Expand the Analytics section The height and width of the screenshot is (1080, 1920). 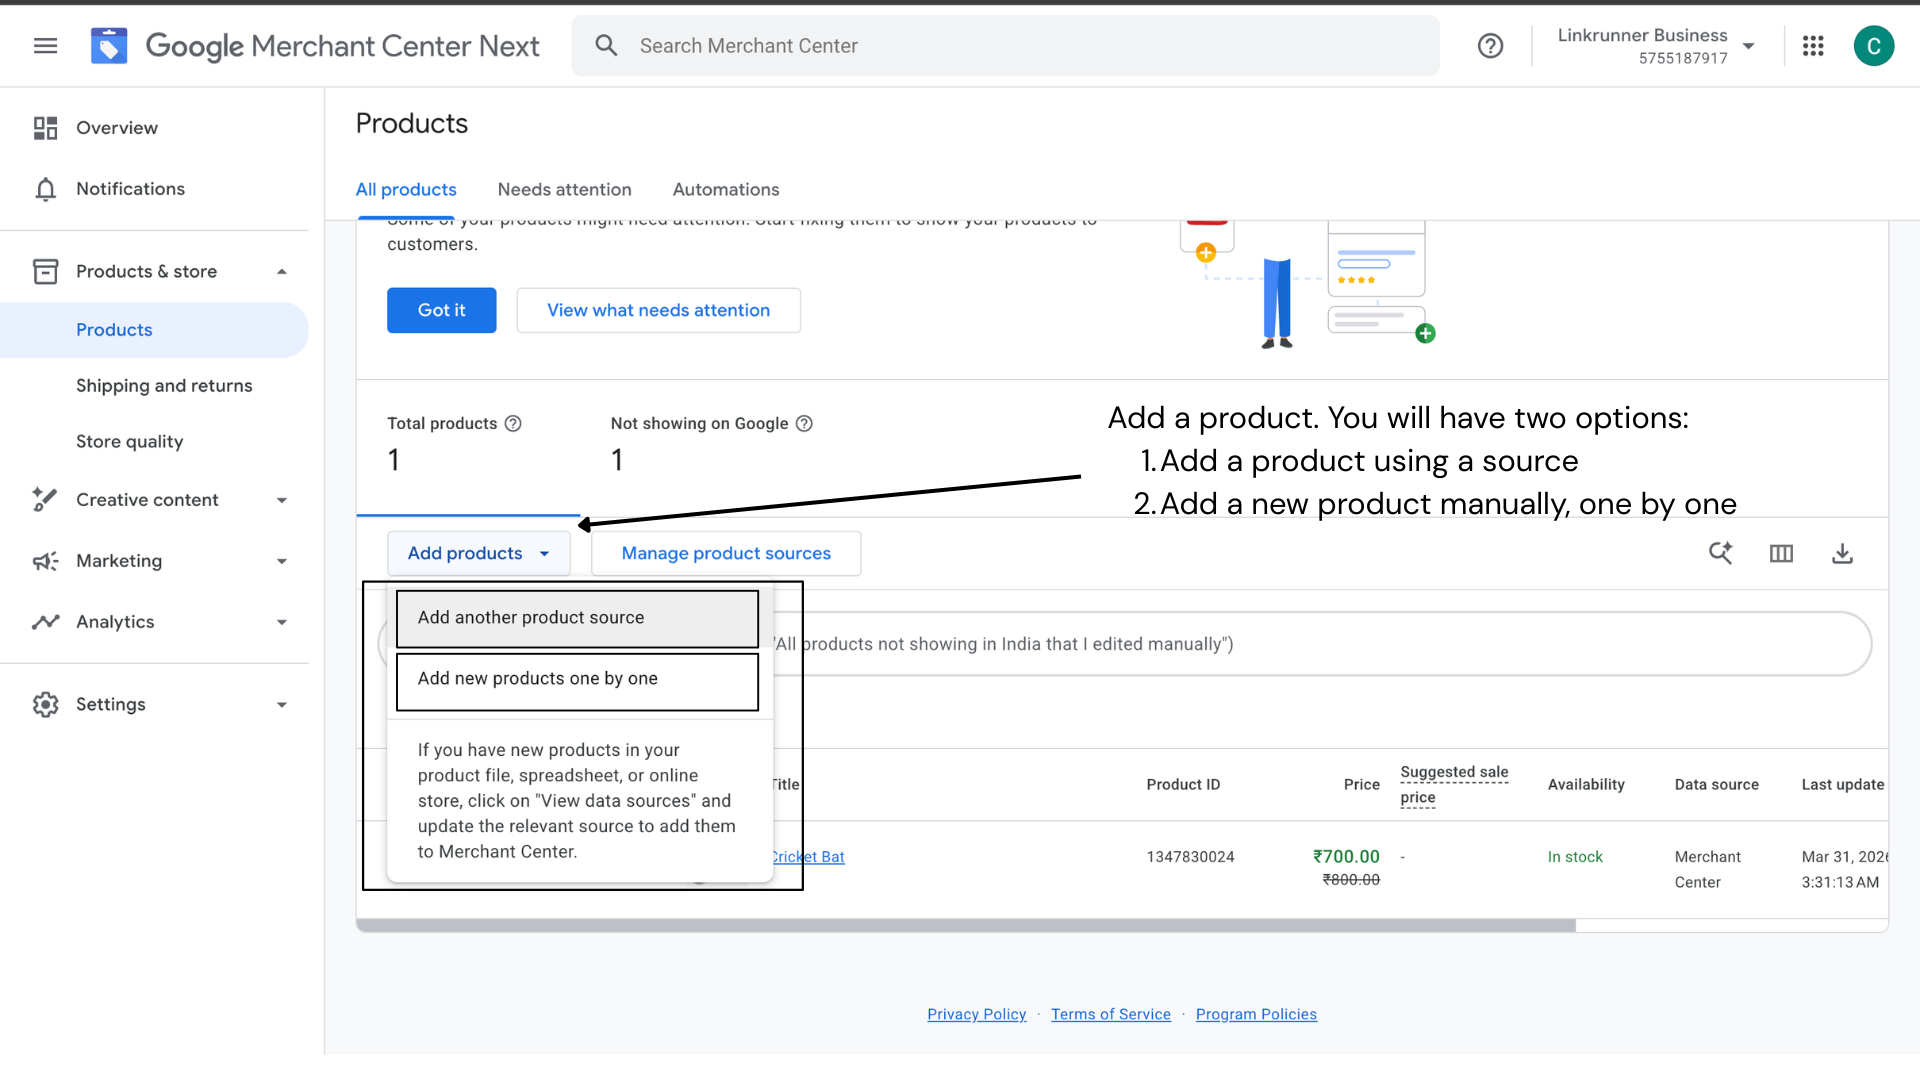pyautogui.click(x=282, y=622)
